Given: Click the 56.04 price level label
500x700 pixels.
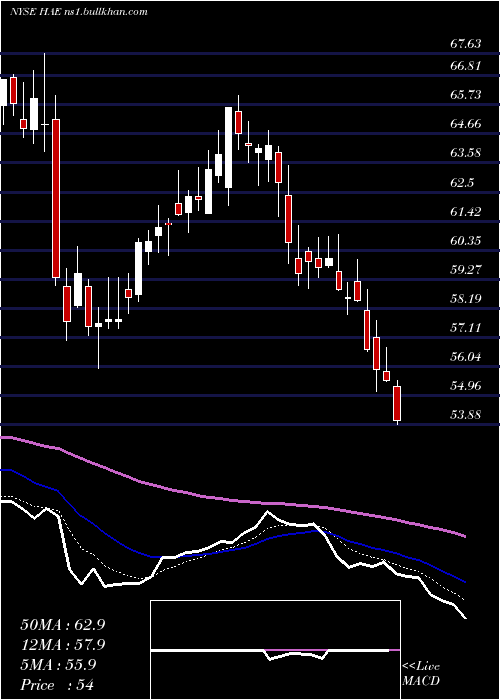Looking at the screenshot, I should tap(466, 357).
